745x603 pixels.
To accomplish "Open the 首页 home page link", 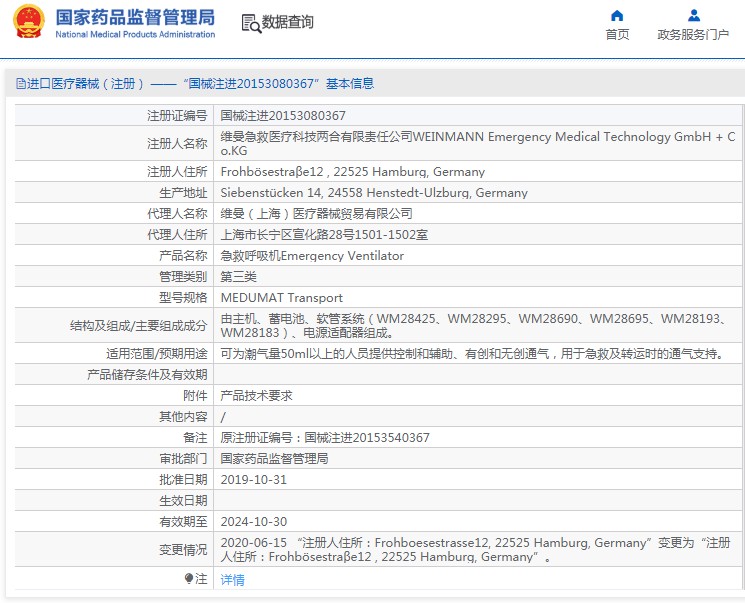I will pos(617,35).
